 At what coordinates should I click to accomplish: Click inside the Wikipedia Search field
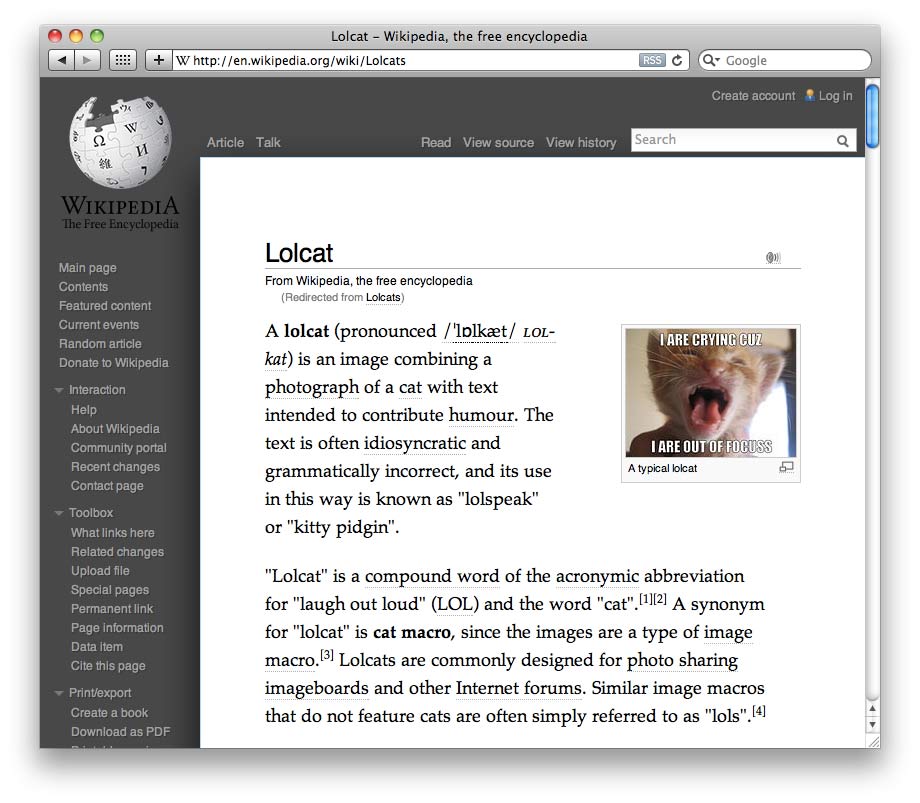[730, 140]
